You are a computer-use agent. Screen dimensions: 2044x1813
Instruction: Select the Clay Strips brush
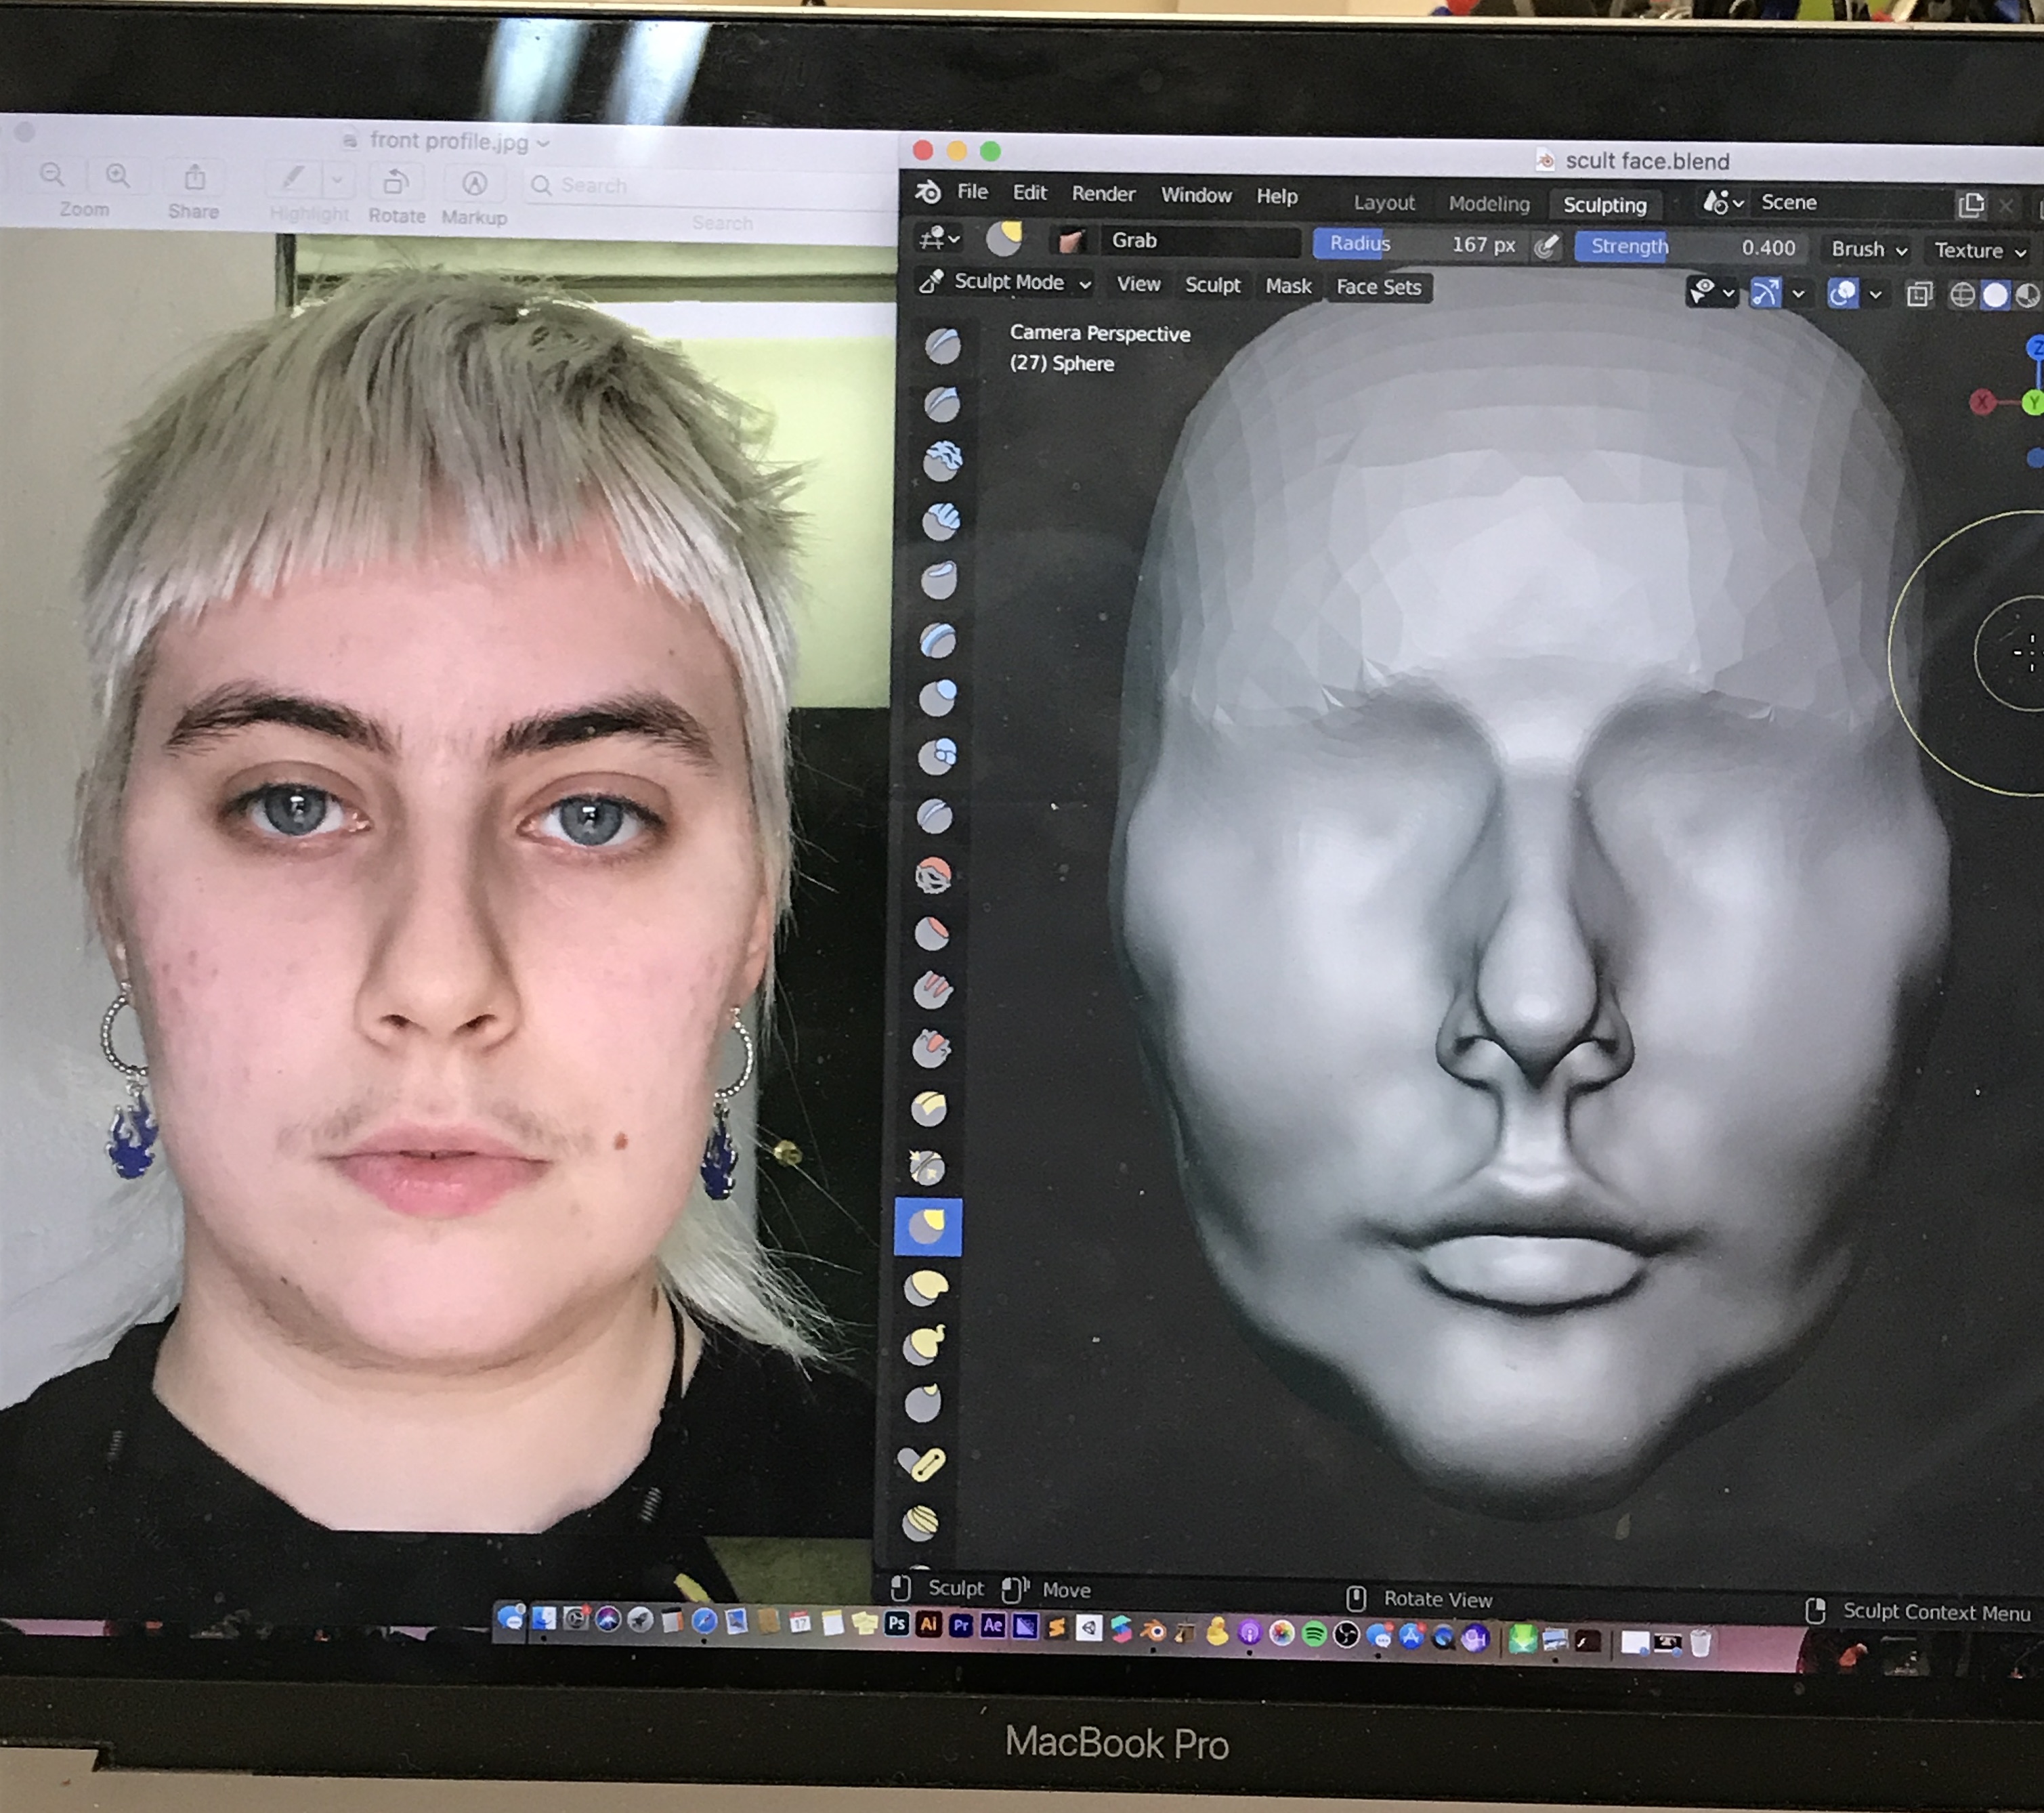point(941,521)
